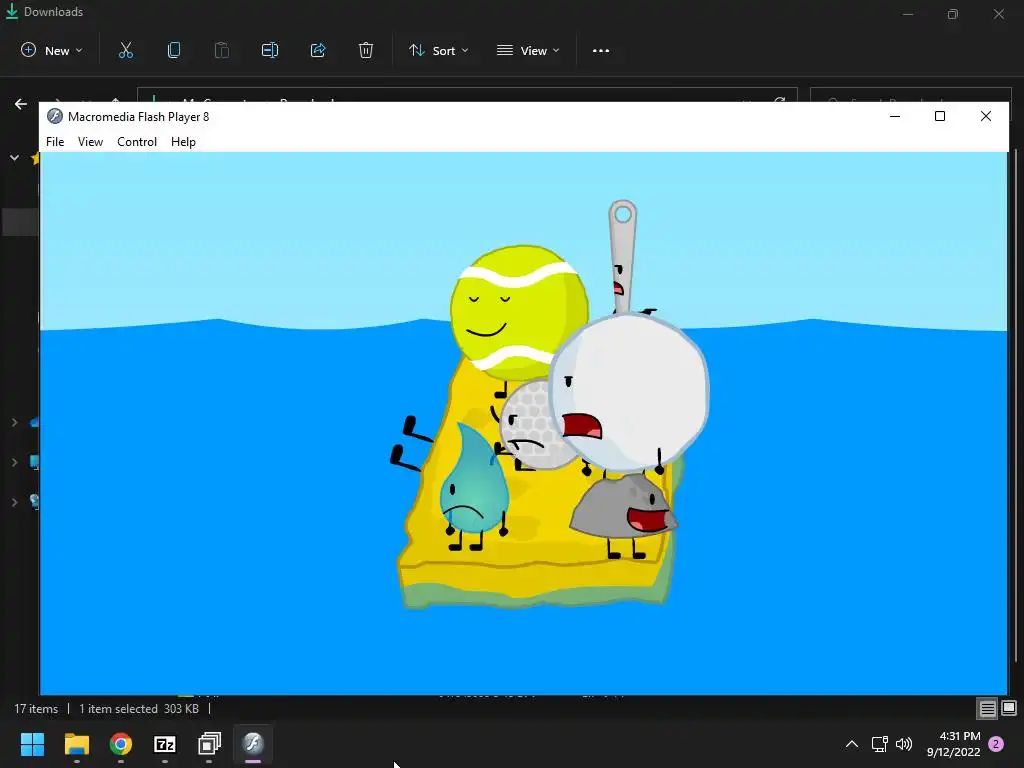Open the Control menu in Flash Player
The width and height of the screenshot is (1024, 768).
tap(136, 142)
